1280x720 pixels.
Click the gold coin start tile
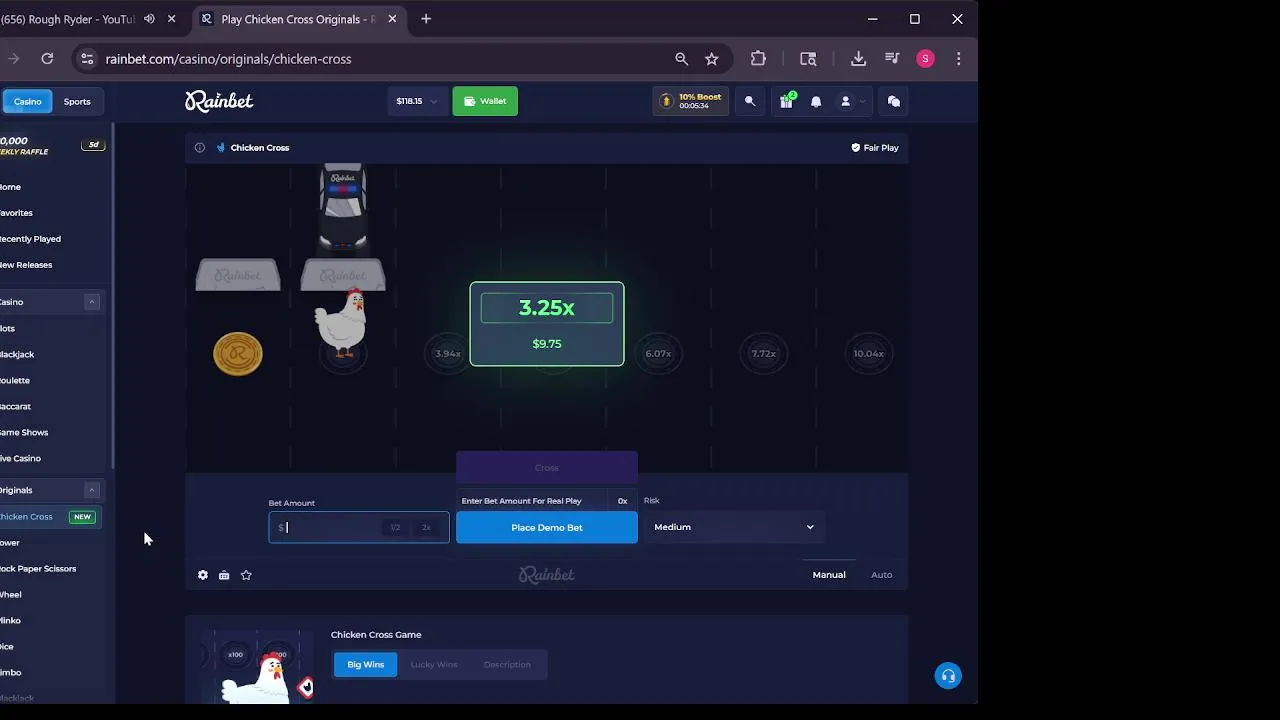[238, 354]
